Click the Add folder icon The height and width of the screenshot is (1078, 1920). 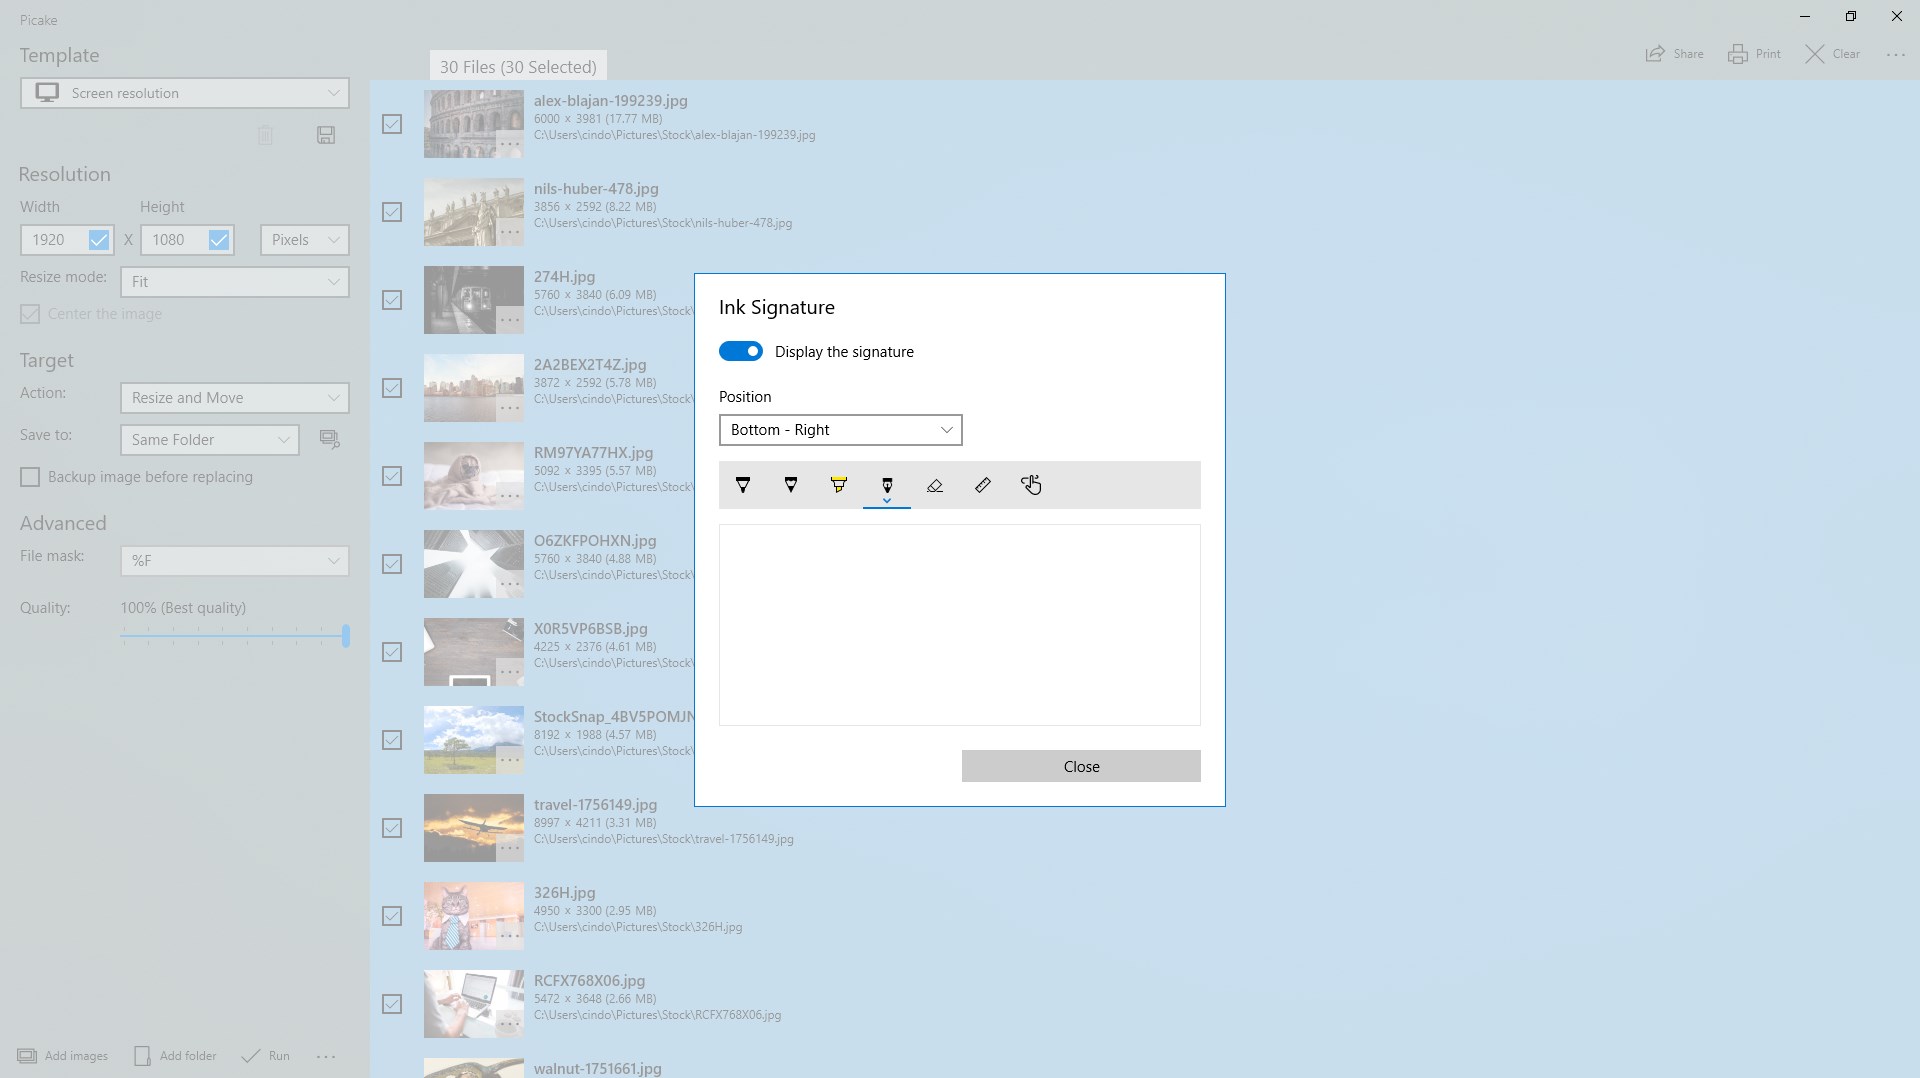142,1056
